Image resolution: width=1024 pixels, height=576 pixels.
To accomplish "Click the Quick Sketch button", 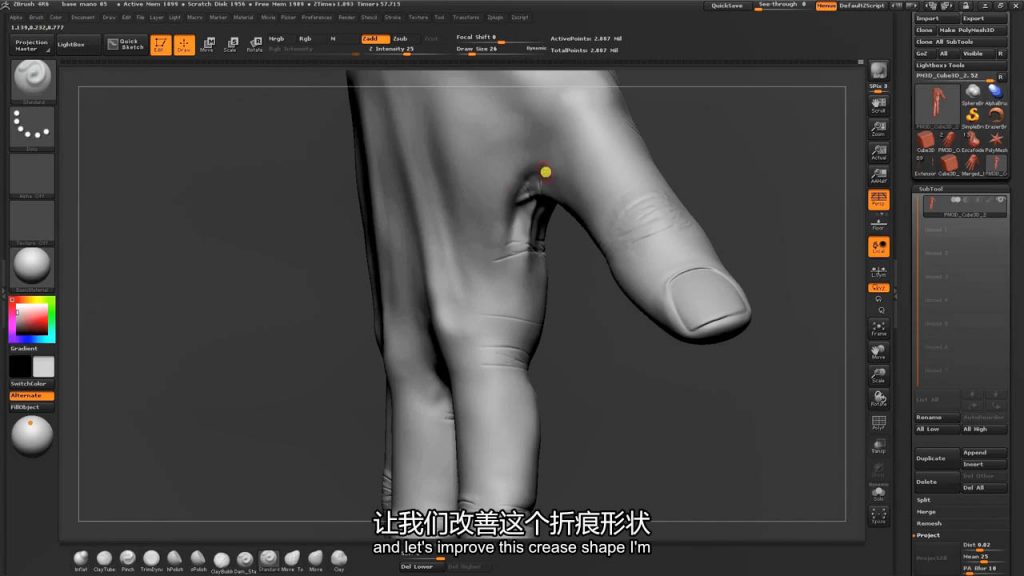I will tap(126, 44).
